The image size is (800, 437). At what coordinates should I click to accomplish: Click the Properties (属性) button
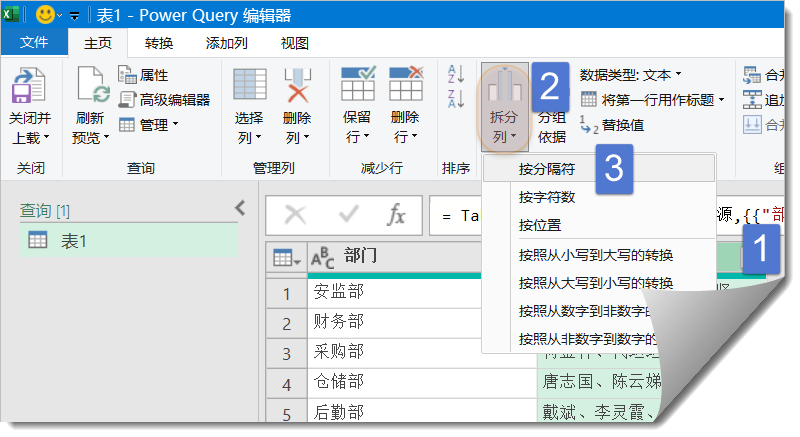click(143, 75)
